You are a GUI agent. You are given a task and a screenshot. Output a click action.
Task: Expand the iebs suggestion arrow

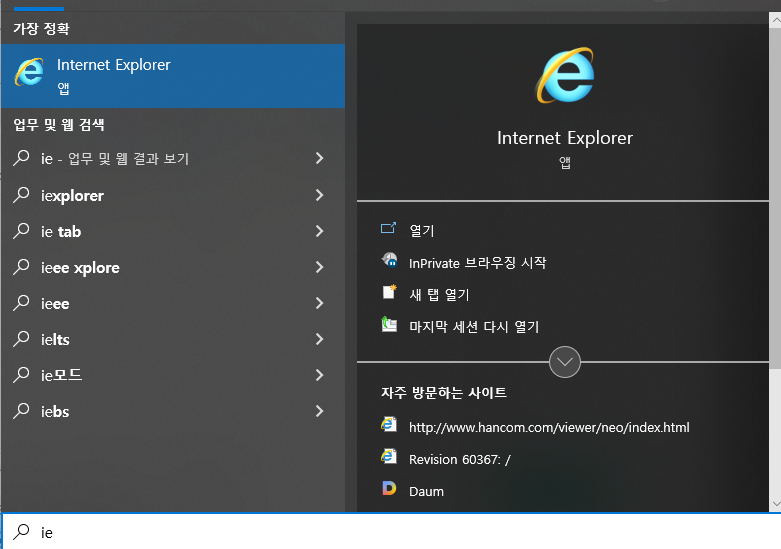coord(320,411)
